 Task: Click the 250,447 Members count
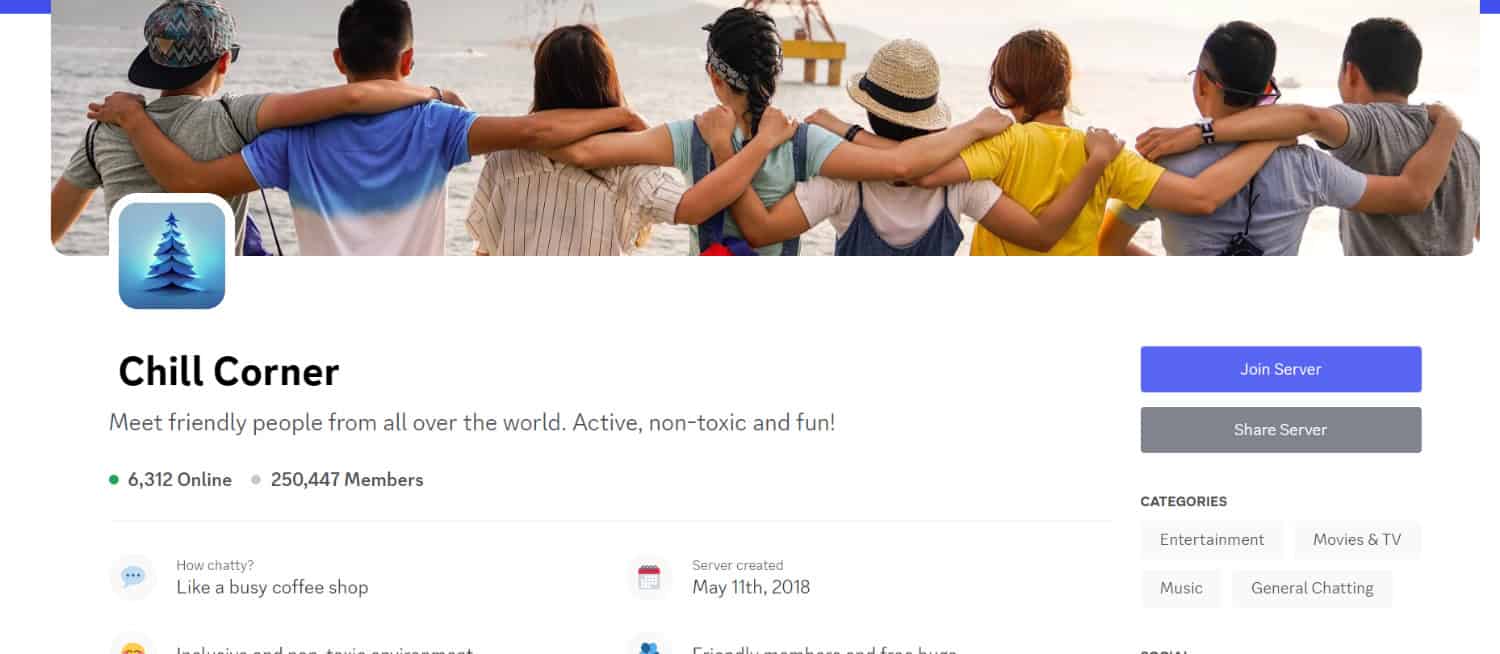347,480
